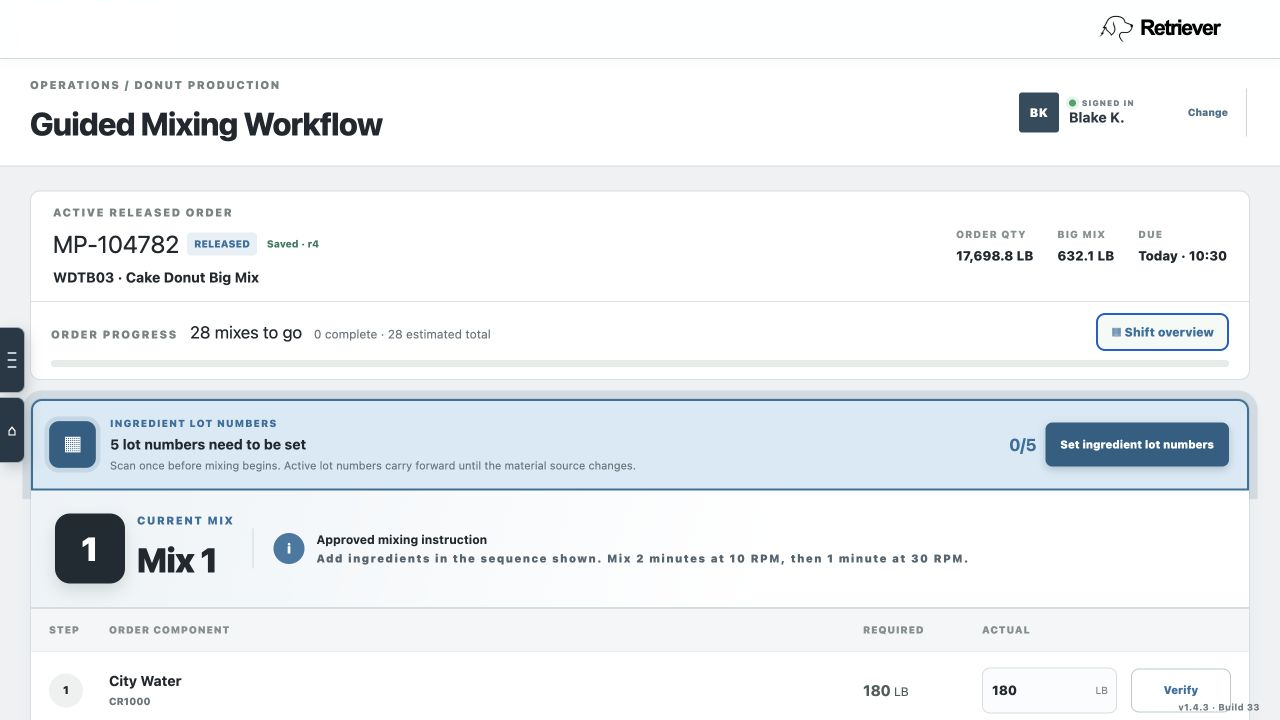
Task: Click the order number MP-104782
Action: pyautogui.click(x=116, y=244)
